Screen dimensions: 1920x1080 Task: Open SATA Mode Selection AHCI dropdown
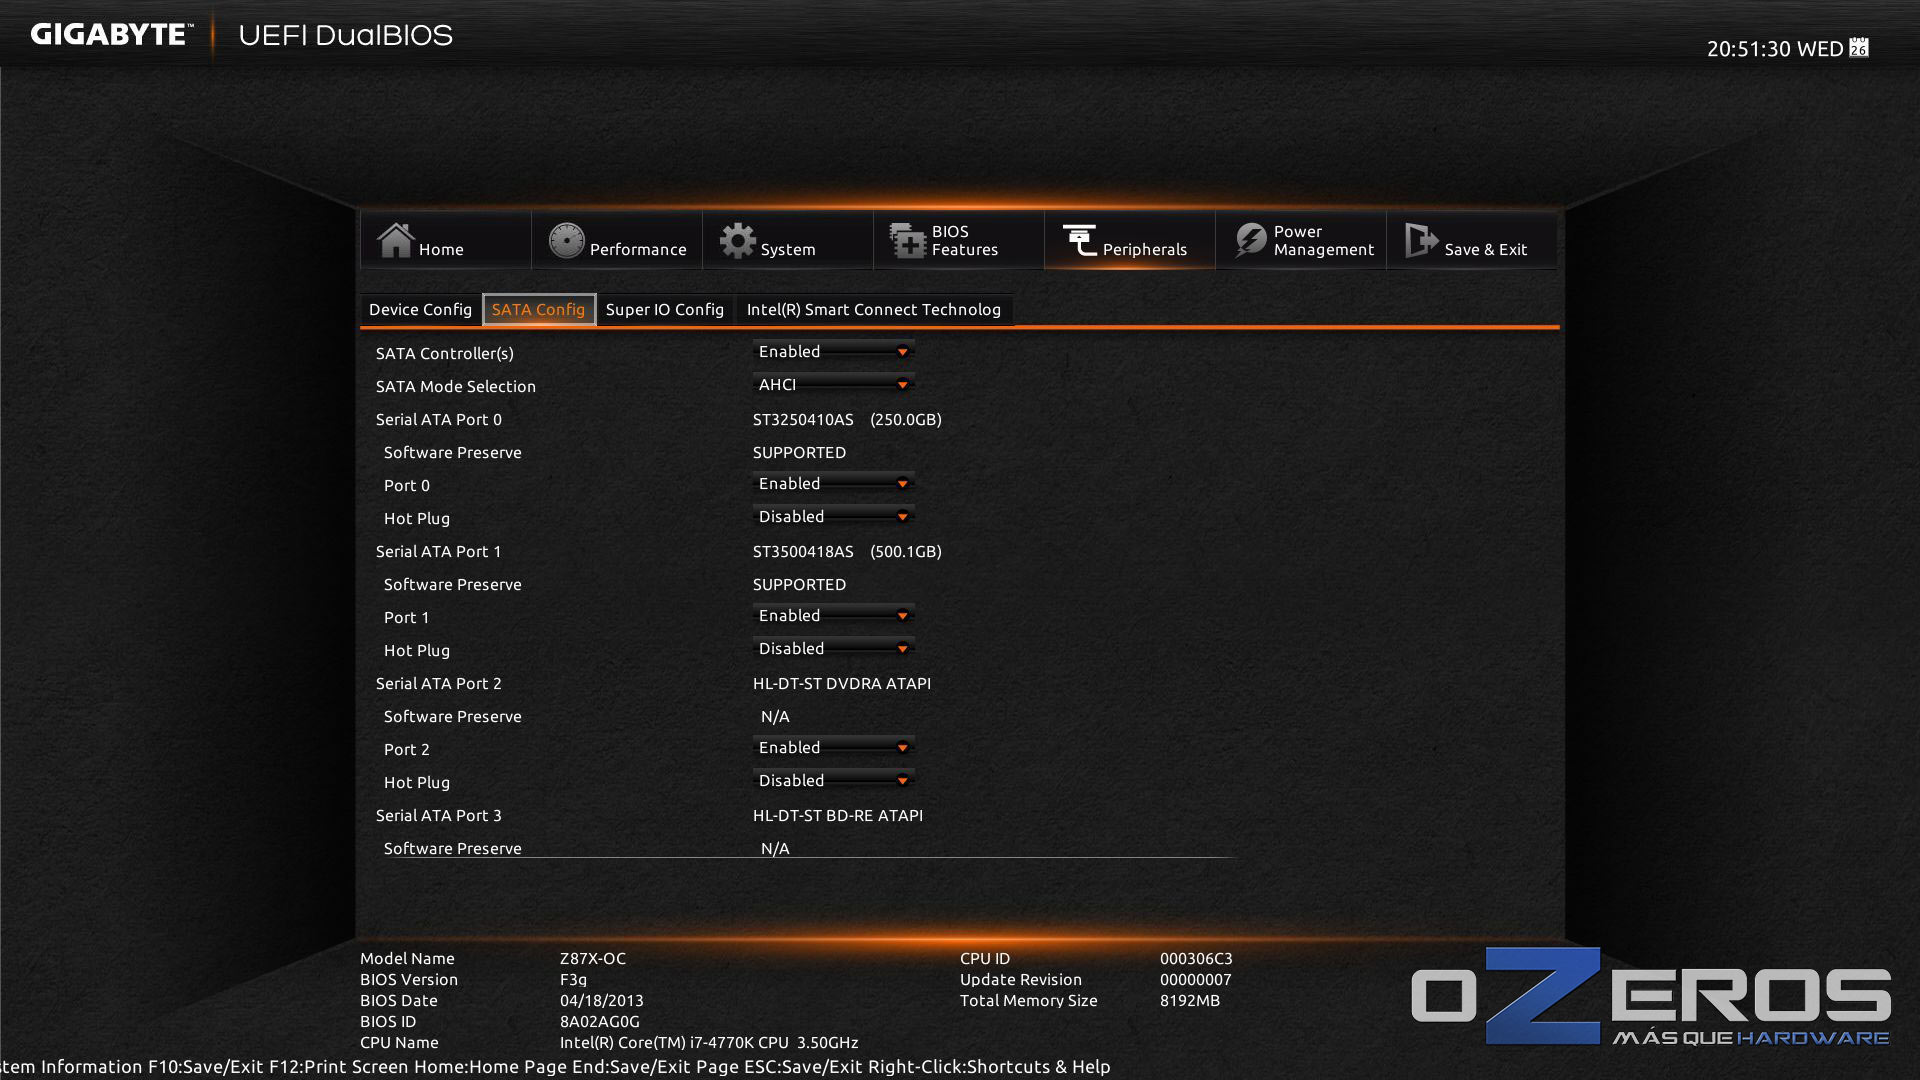click(x=833, y=384)
